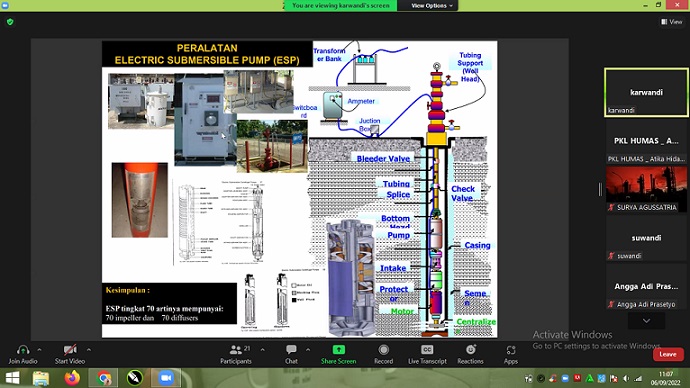Open the Chat panel
The height and width of the screenshot is (388, 690).
click(291, 354)
